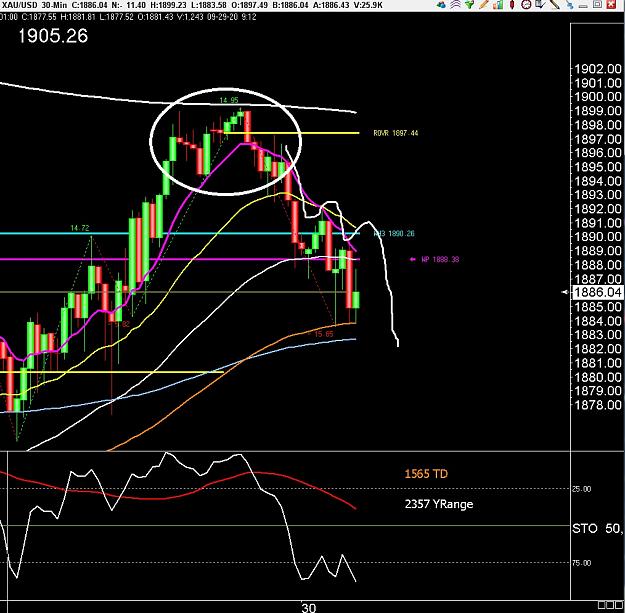Click the magenta WP horizontal line
Screen dimensions: 625x613
tap(179, 259)
